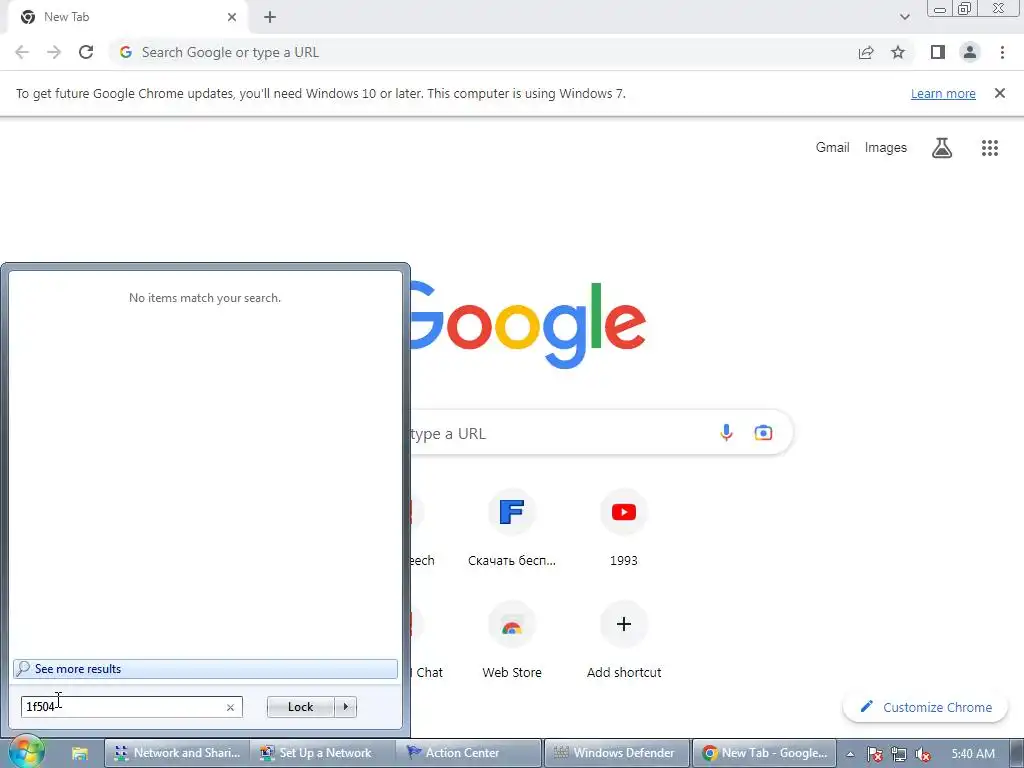Open Chrome's three-dot menu

point(1002,52)
